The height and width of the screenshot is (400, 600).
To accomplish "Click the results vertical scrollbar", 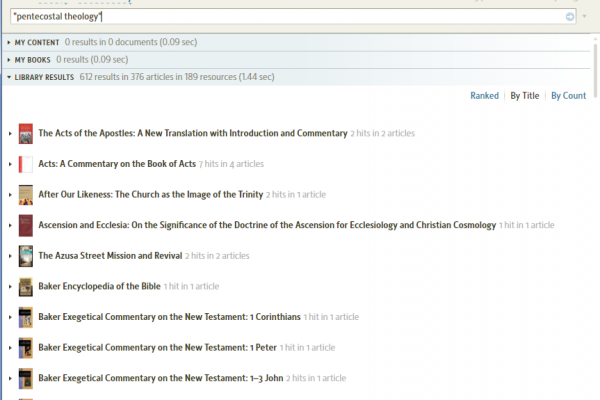I will pyautogui.click(x=595, y=240).
